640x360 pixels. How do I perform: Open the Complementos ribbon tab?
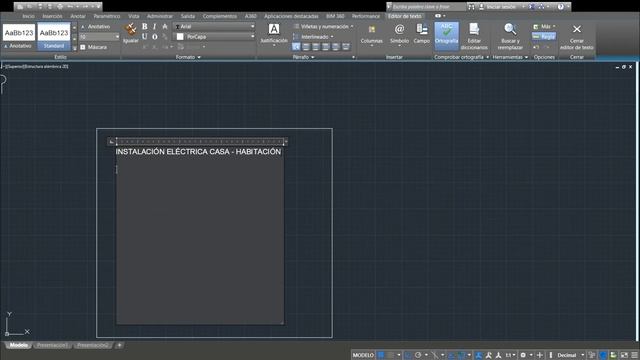click(x=220, y=16)
